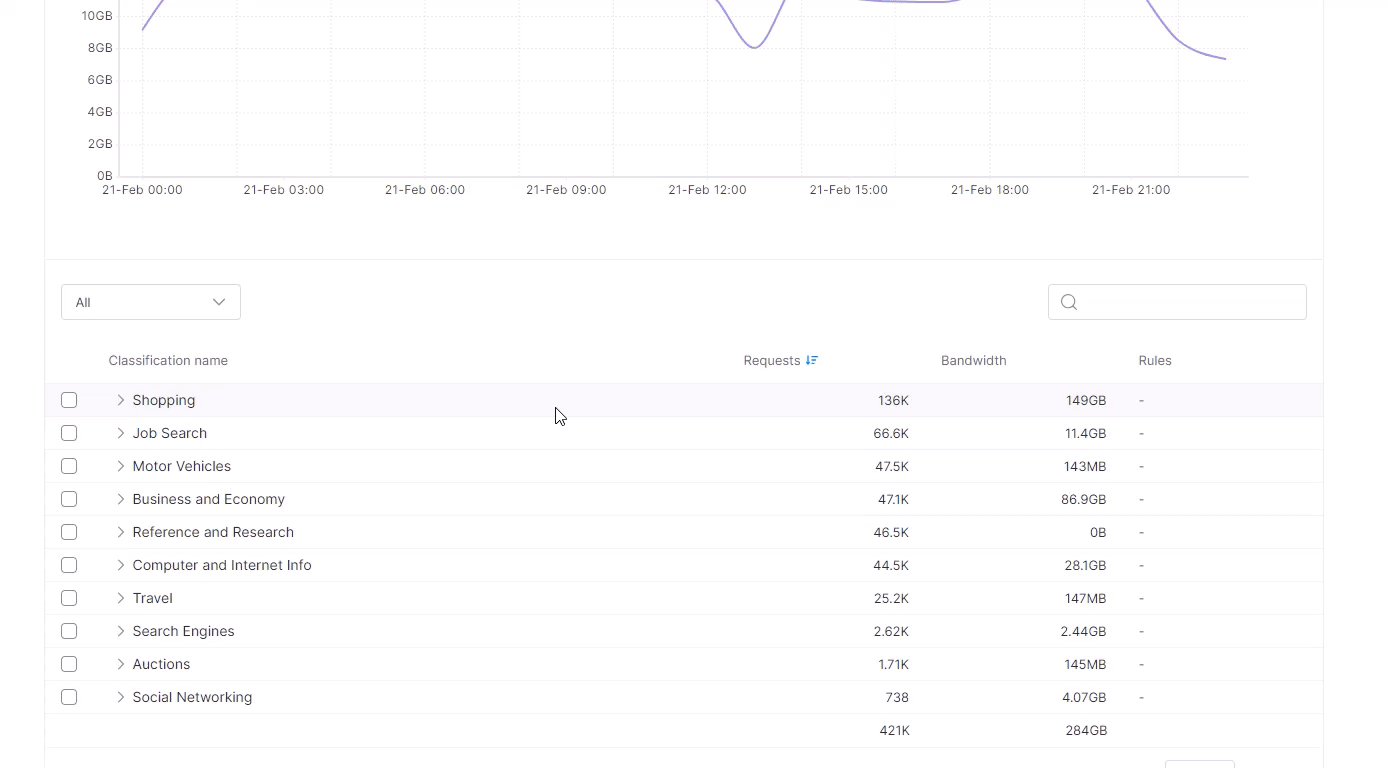Expand the Reference and Research row
1388x768 pixels.
click(x=121, y=532)
